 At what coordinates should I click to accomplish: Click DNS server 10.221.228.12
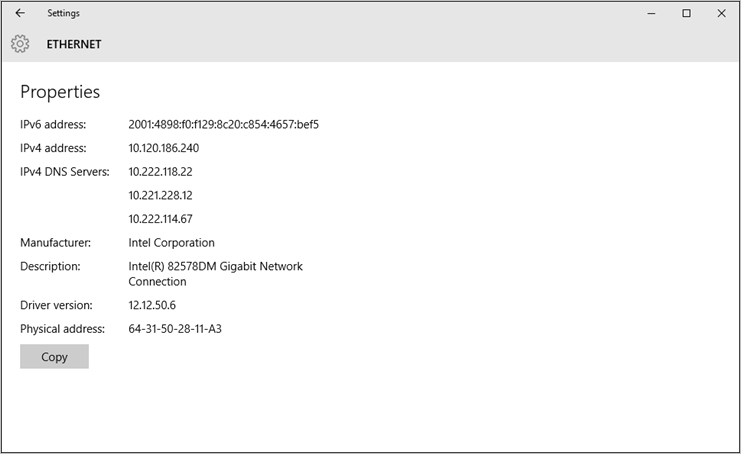pos(160,195)
